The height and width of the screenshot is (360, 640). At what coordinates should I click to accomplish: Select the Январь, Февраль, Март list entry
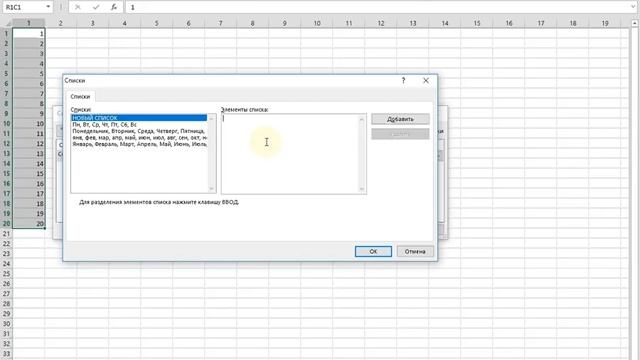pyautogui.click(x=139, y=144)
